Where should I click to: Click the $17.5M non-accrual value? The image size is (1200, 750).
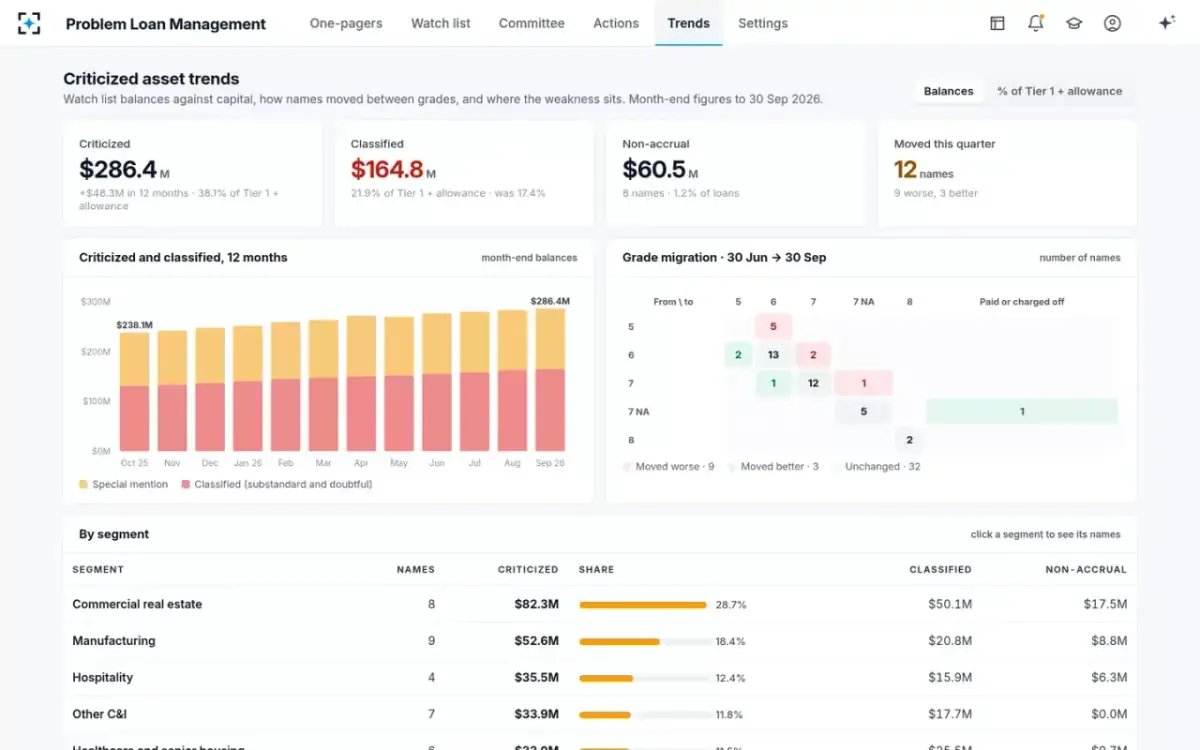coord(1105,604)
